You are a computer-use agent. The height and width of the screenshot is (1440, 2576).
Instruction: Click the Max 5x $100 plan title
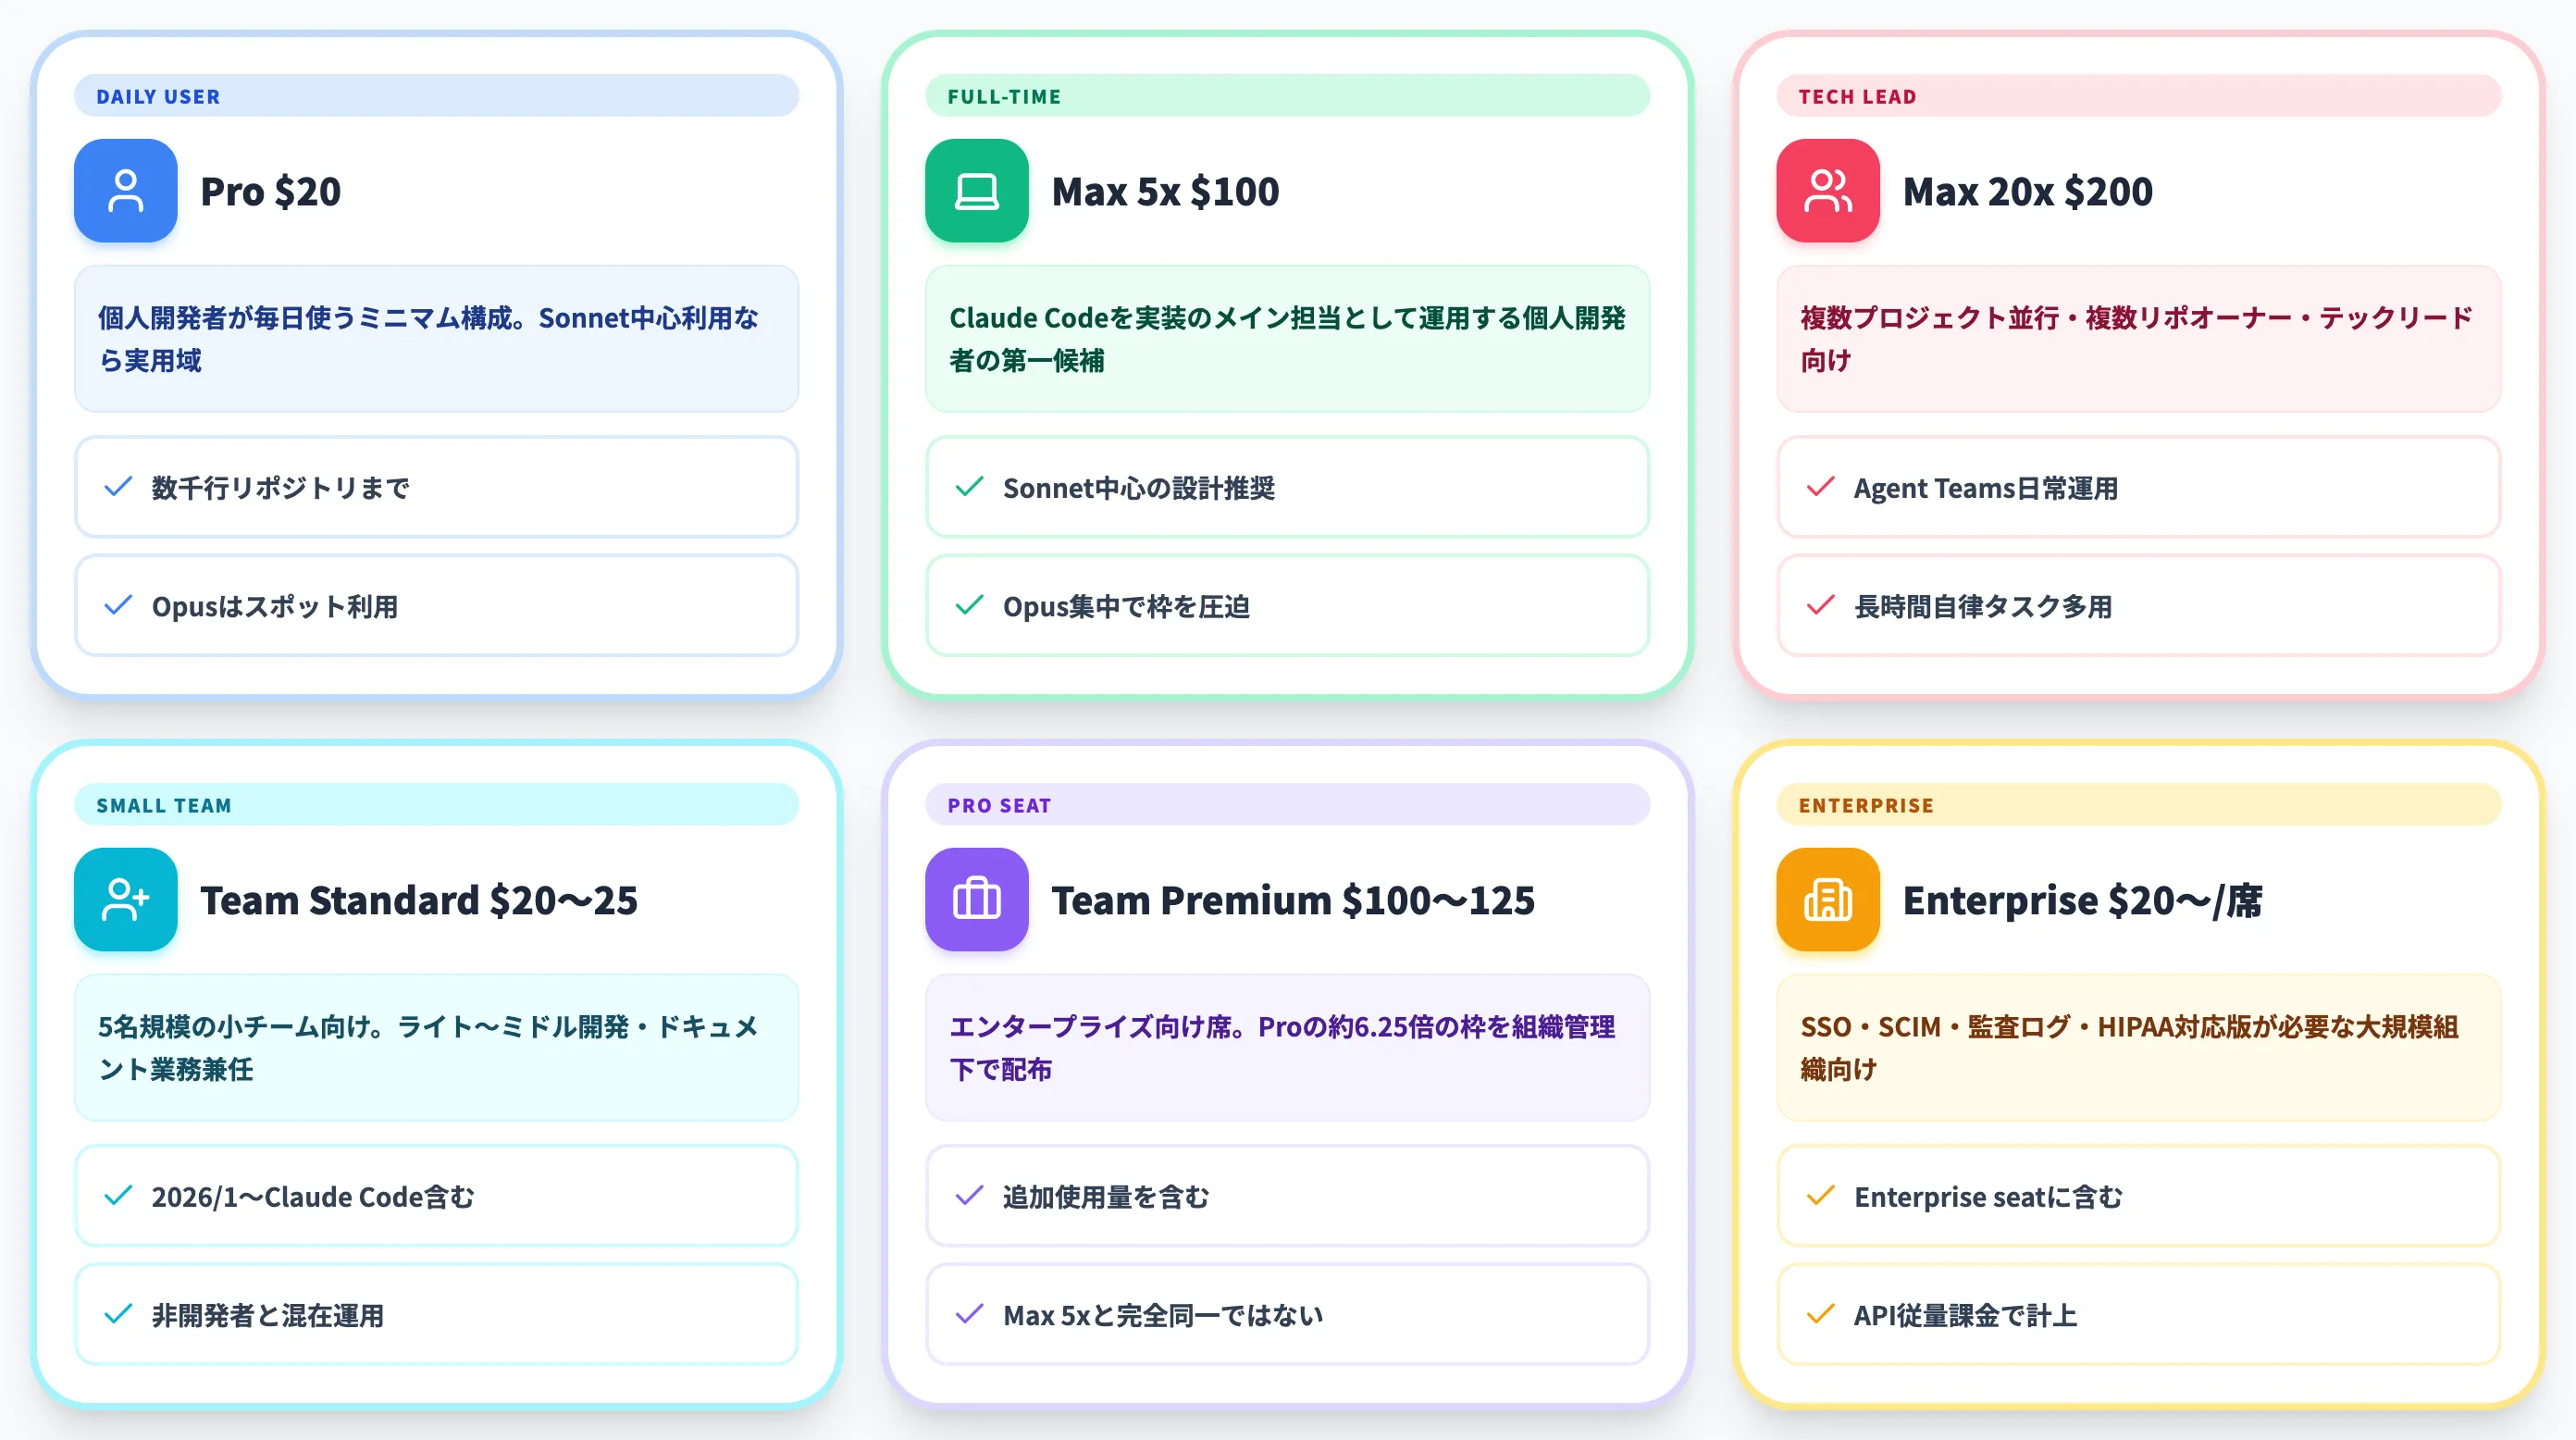click(1165, 191)
